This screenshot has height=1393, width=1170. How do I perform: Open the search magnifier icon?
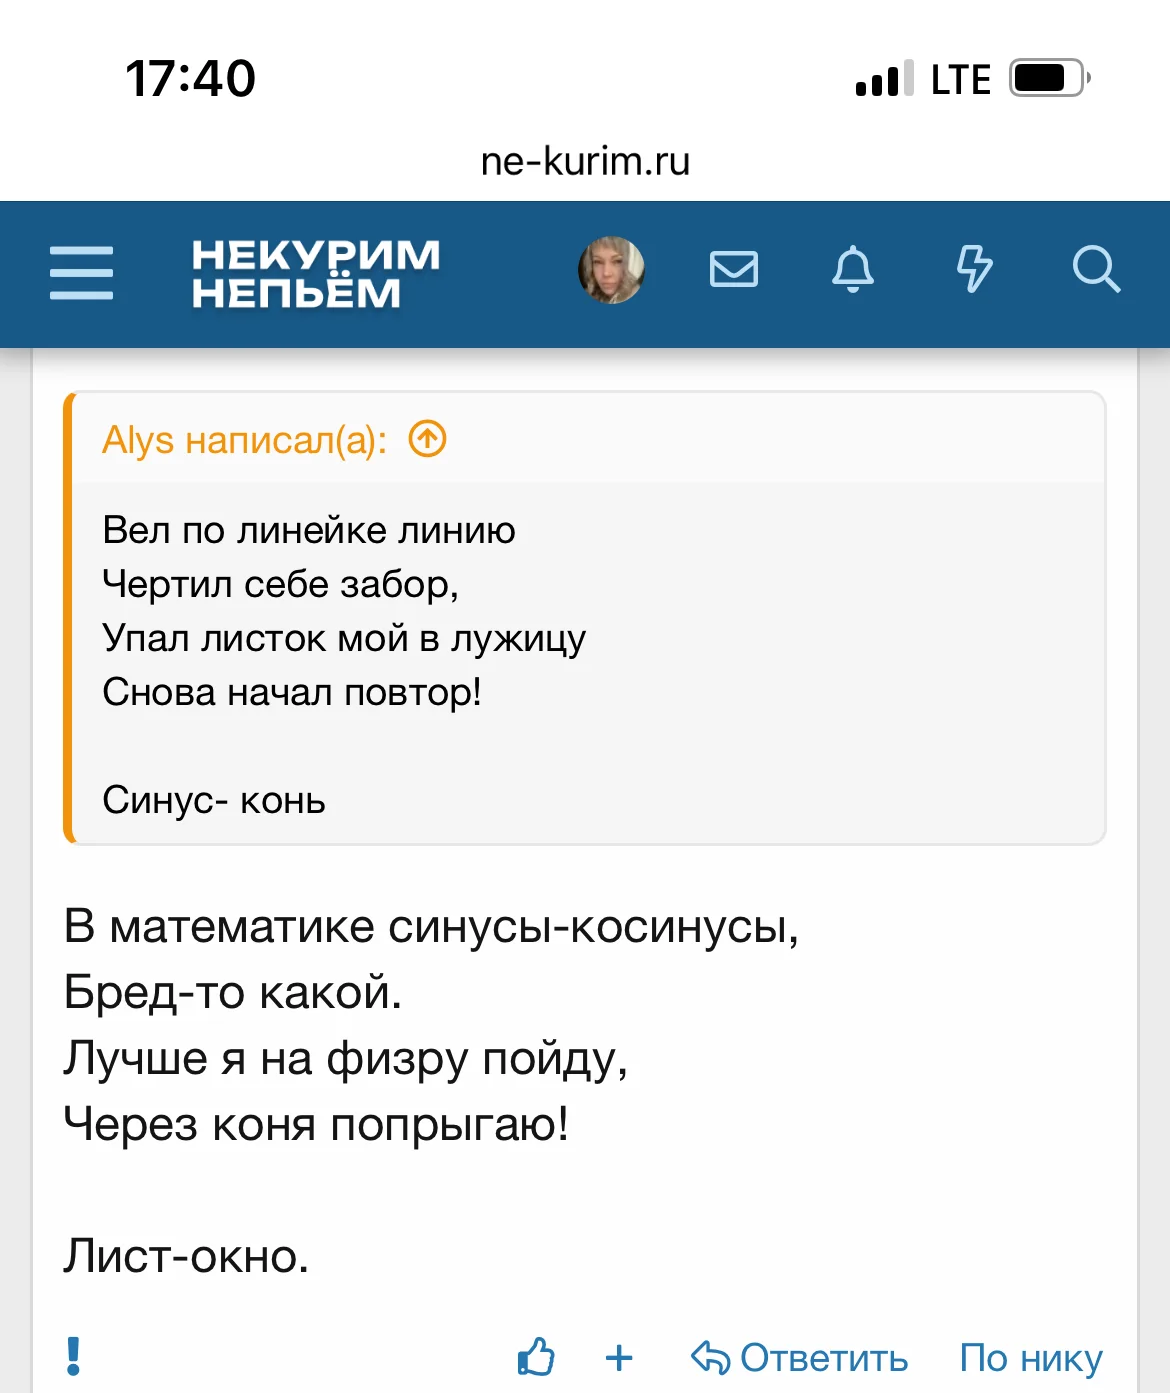[1095, 269]
